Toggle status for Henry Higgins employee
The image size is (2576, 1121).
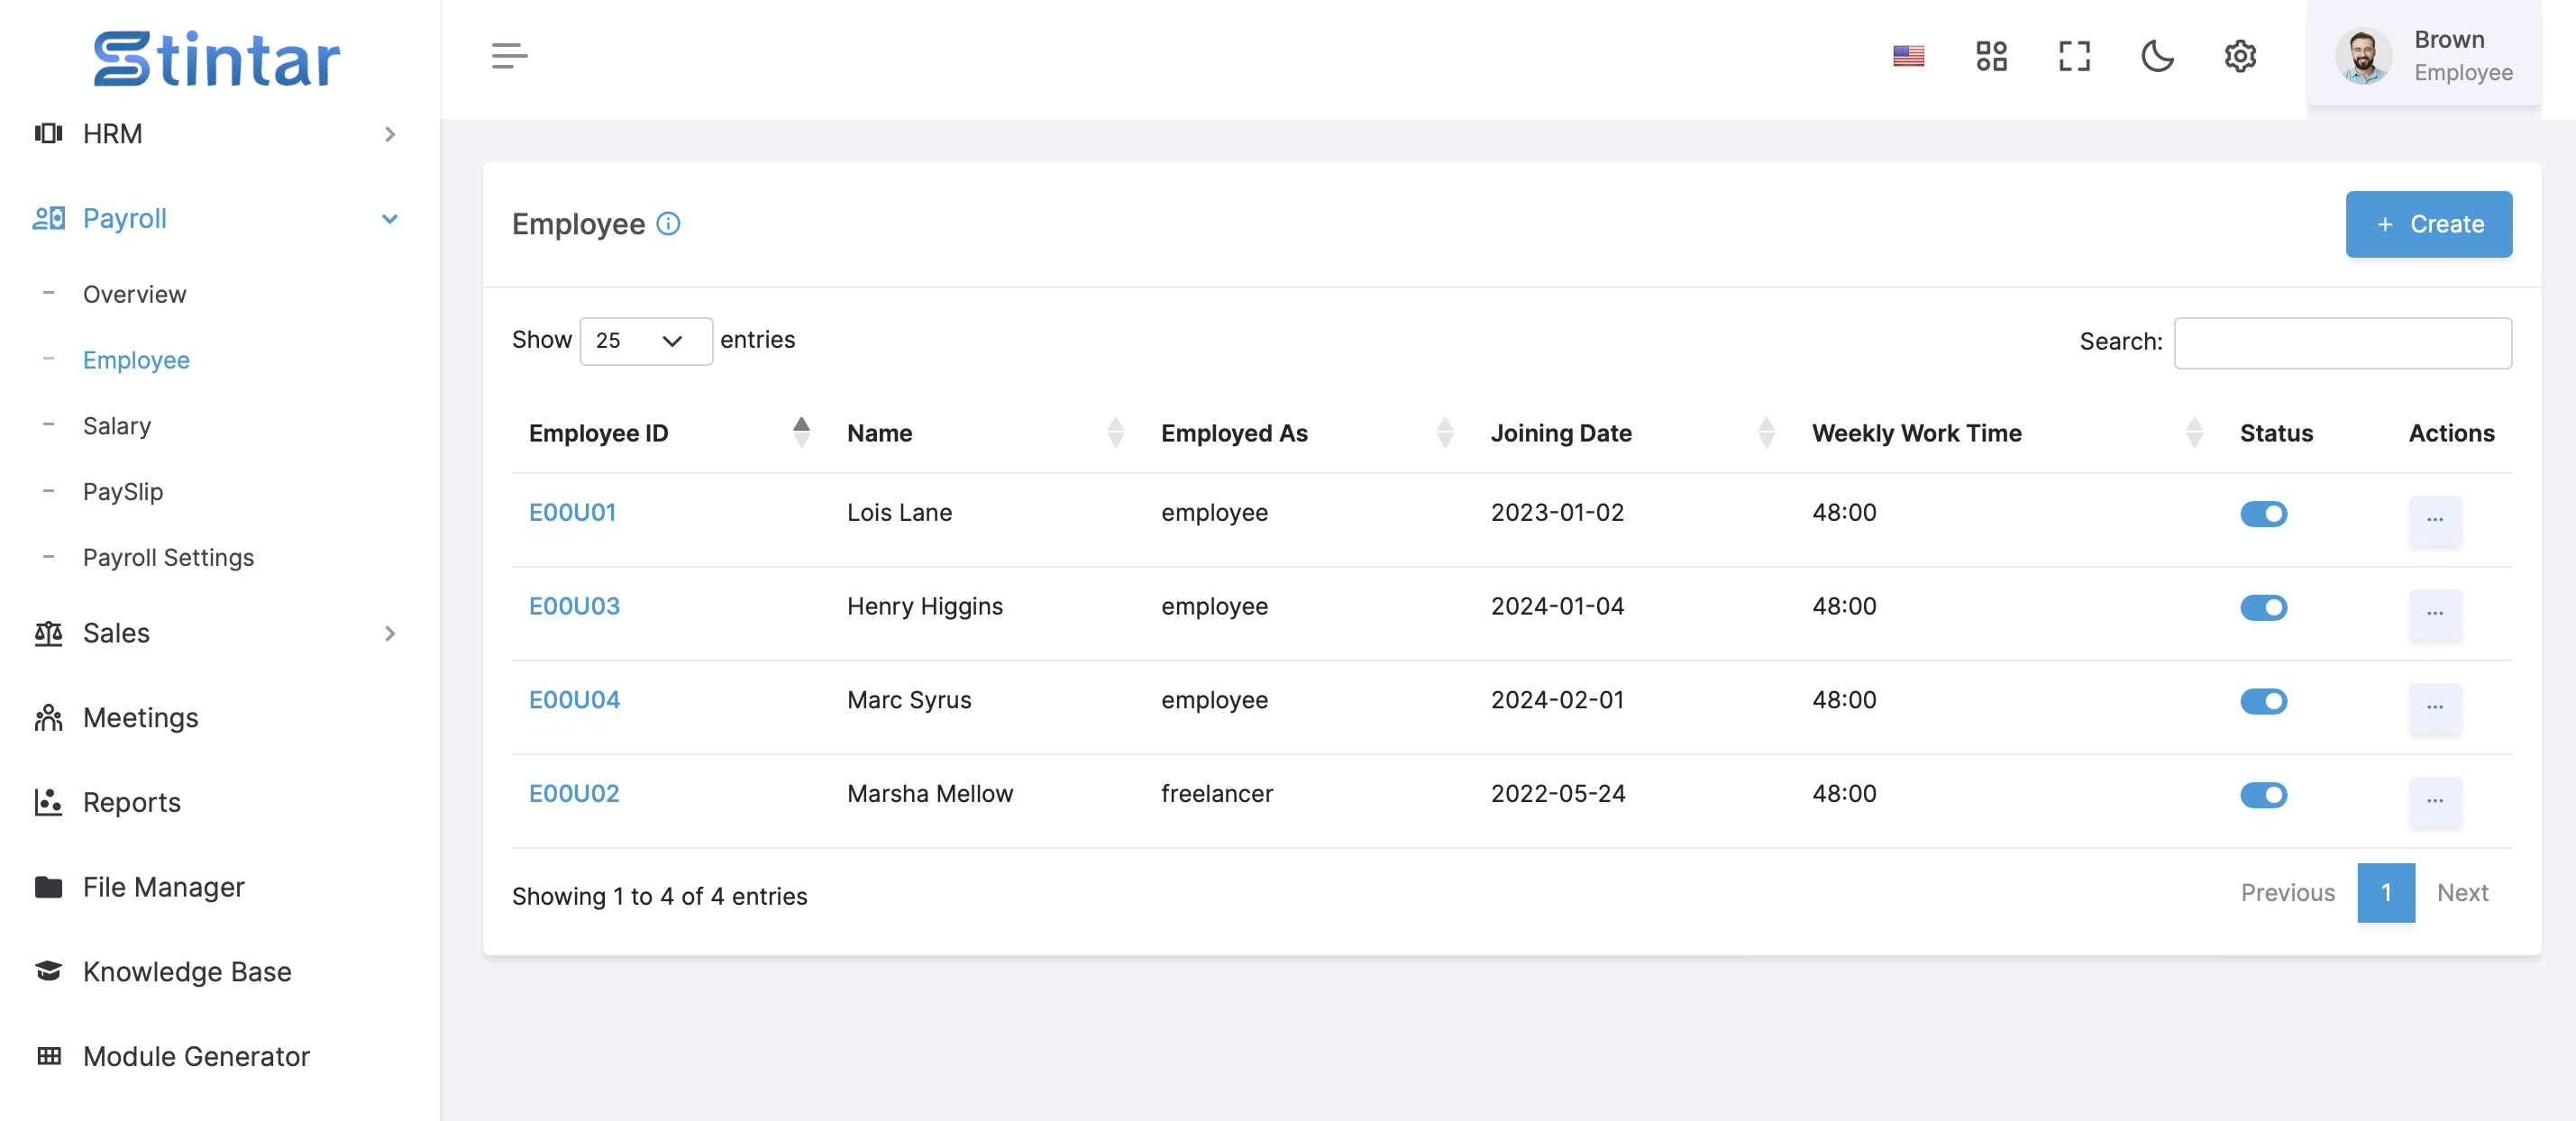(x=2264, y=607)
